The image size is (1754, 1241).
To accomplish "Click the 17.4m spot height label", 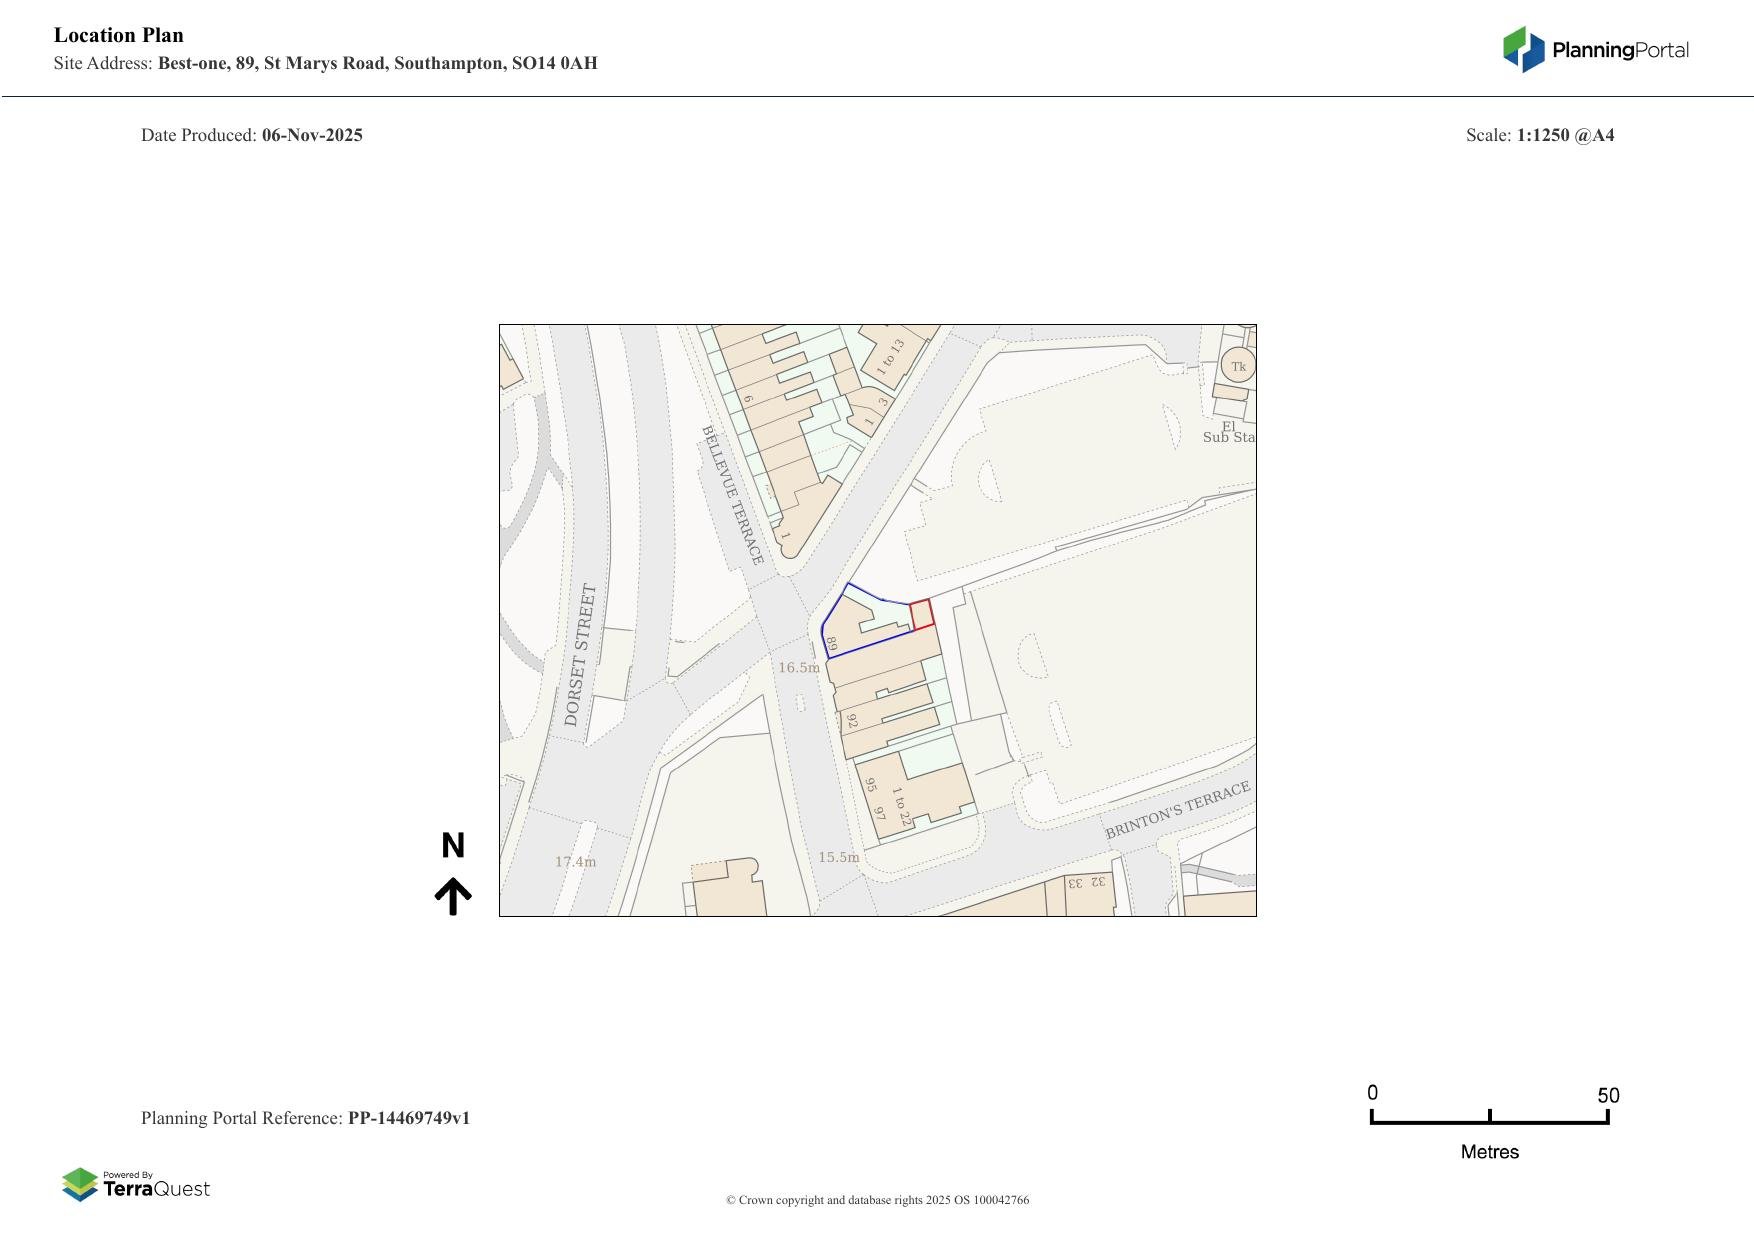I will (x=575, y=861).
